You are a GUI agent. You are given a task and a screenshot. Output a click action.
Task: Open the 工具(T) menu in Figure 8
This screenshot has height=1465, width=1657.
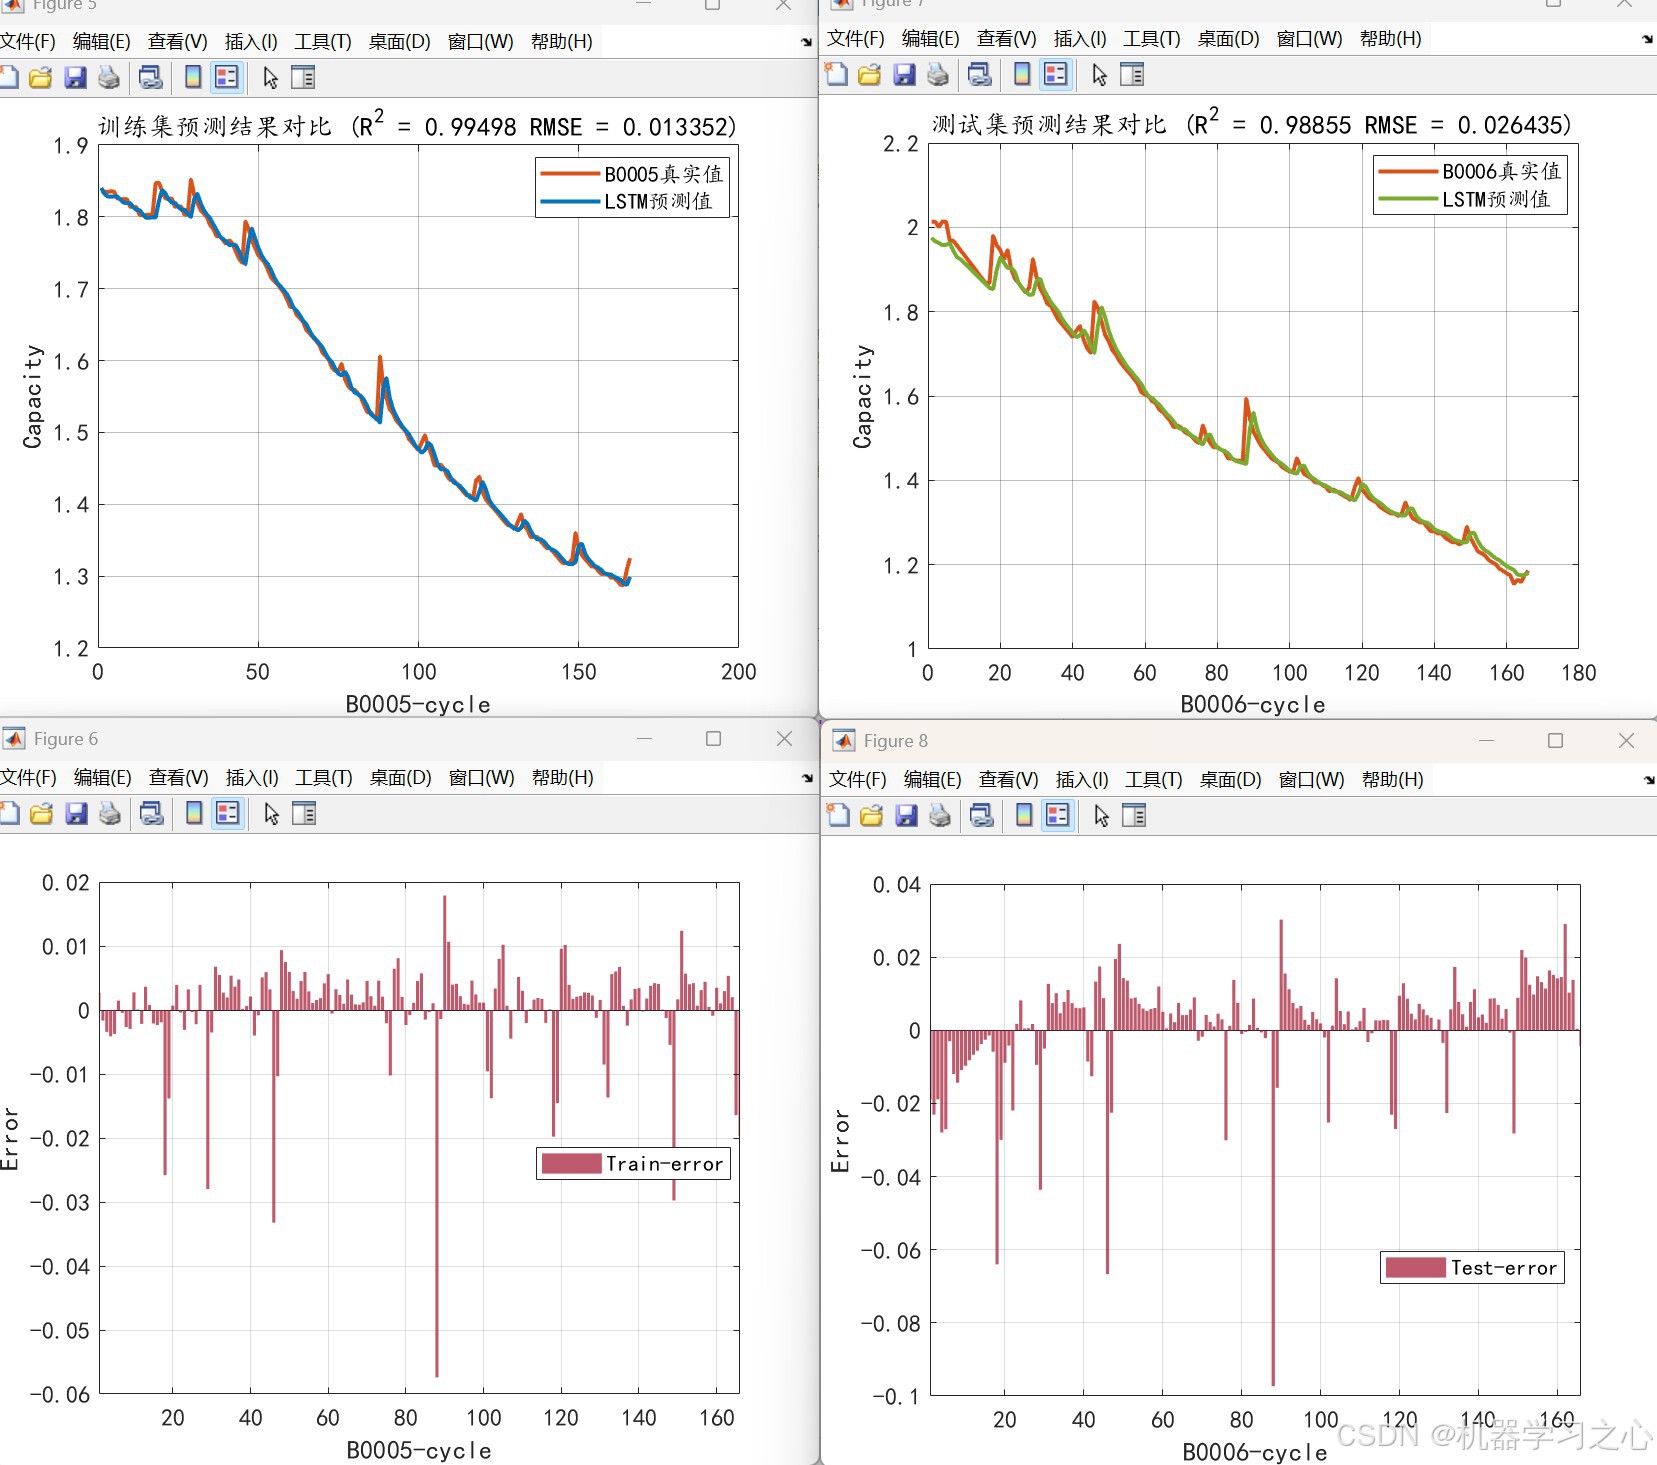pyautogui.click(x=1154, y=780)
